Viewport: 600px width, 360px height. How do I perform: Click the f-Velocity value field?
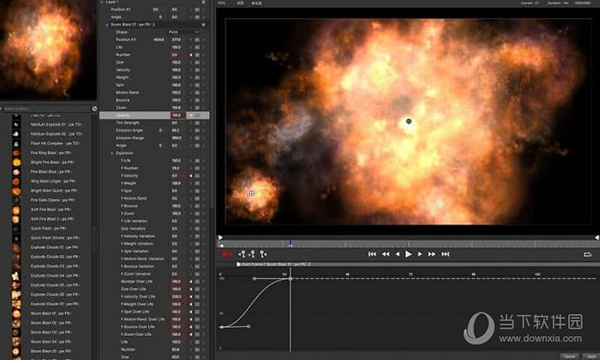(178, 176)
